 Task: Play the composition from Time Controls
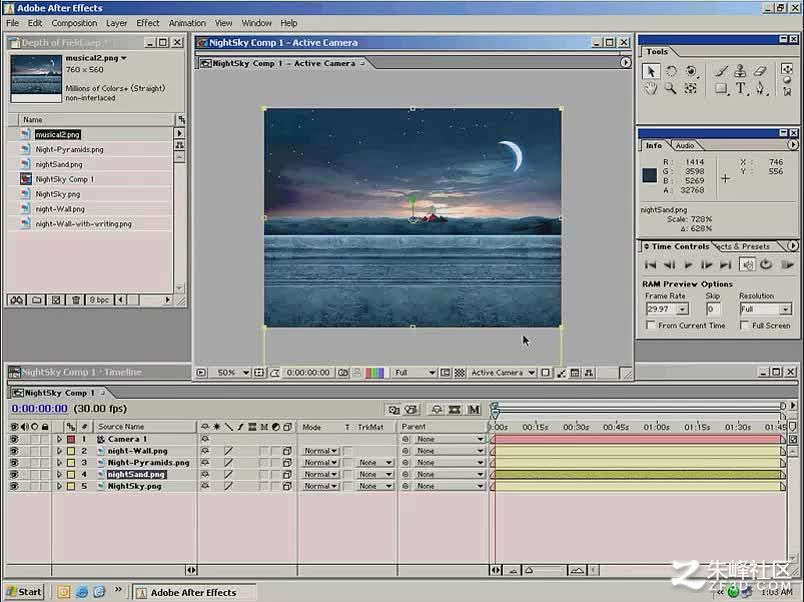(688, 265)
